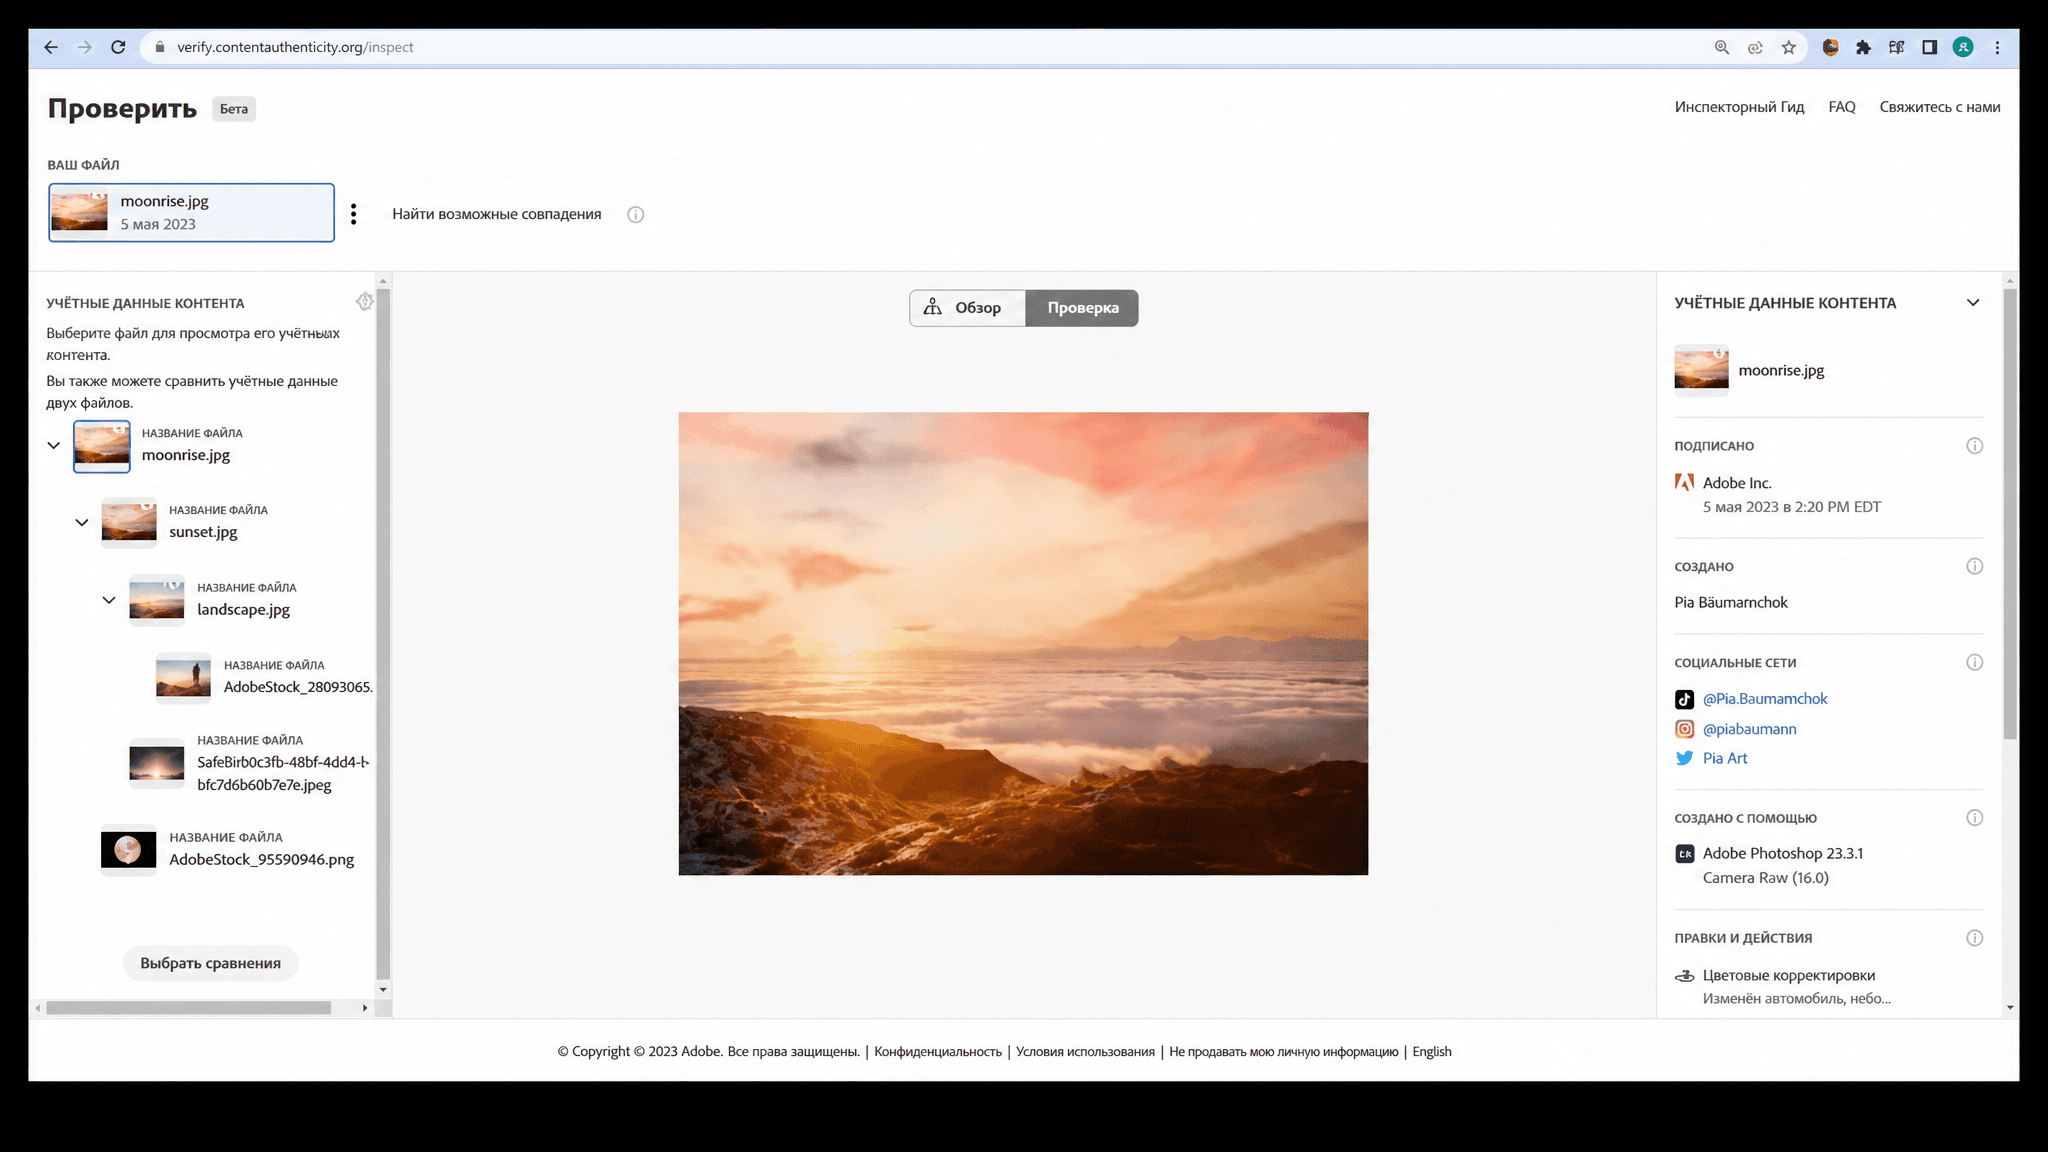Open the extensions puzzle icon
Screen dimensions: 2048x1152
click(1863, 47)
